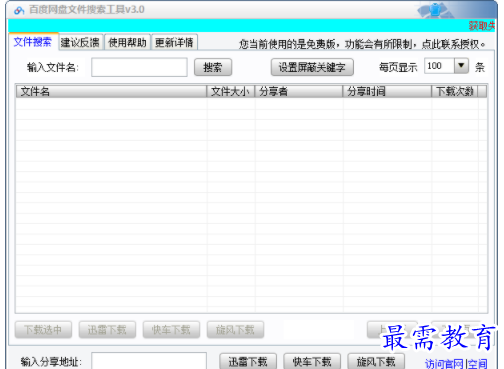
Task: Click 旋风下载 button below the results list
Action: tap(235, 330)
